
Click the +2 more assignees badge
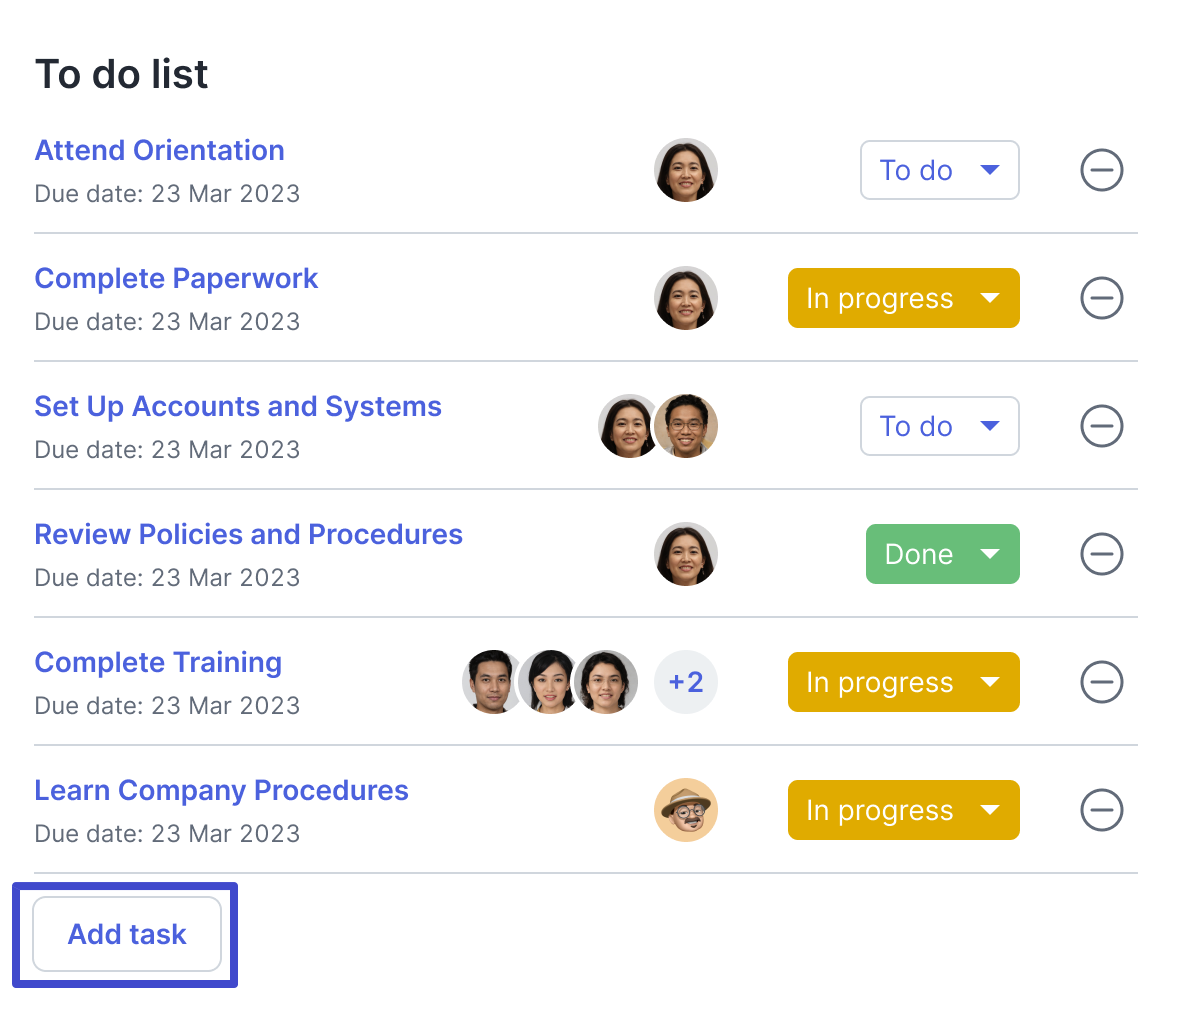(x=686, y=682)
